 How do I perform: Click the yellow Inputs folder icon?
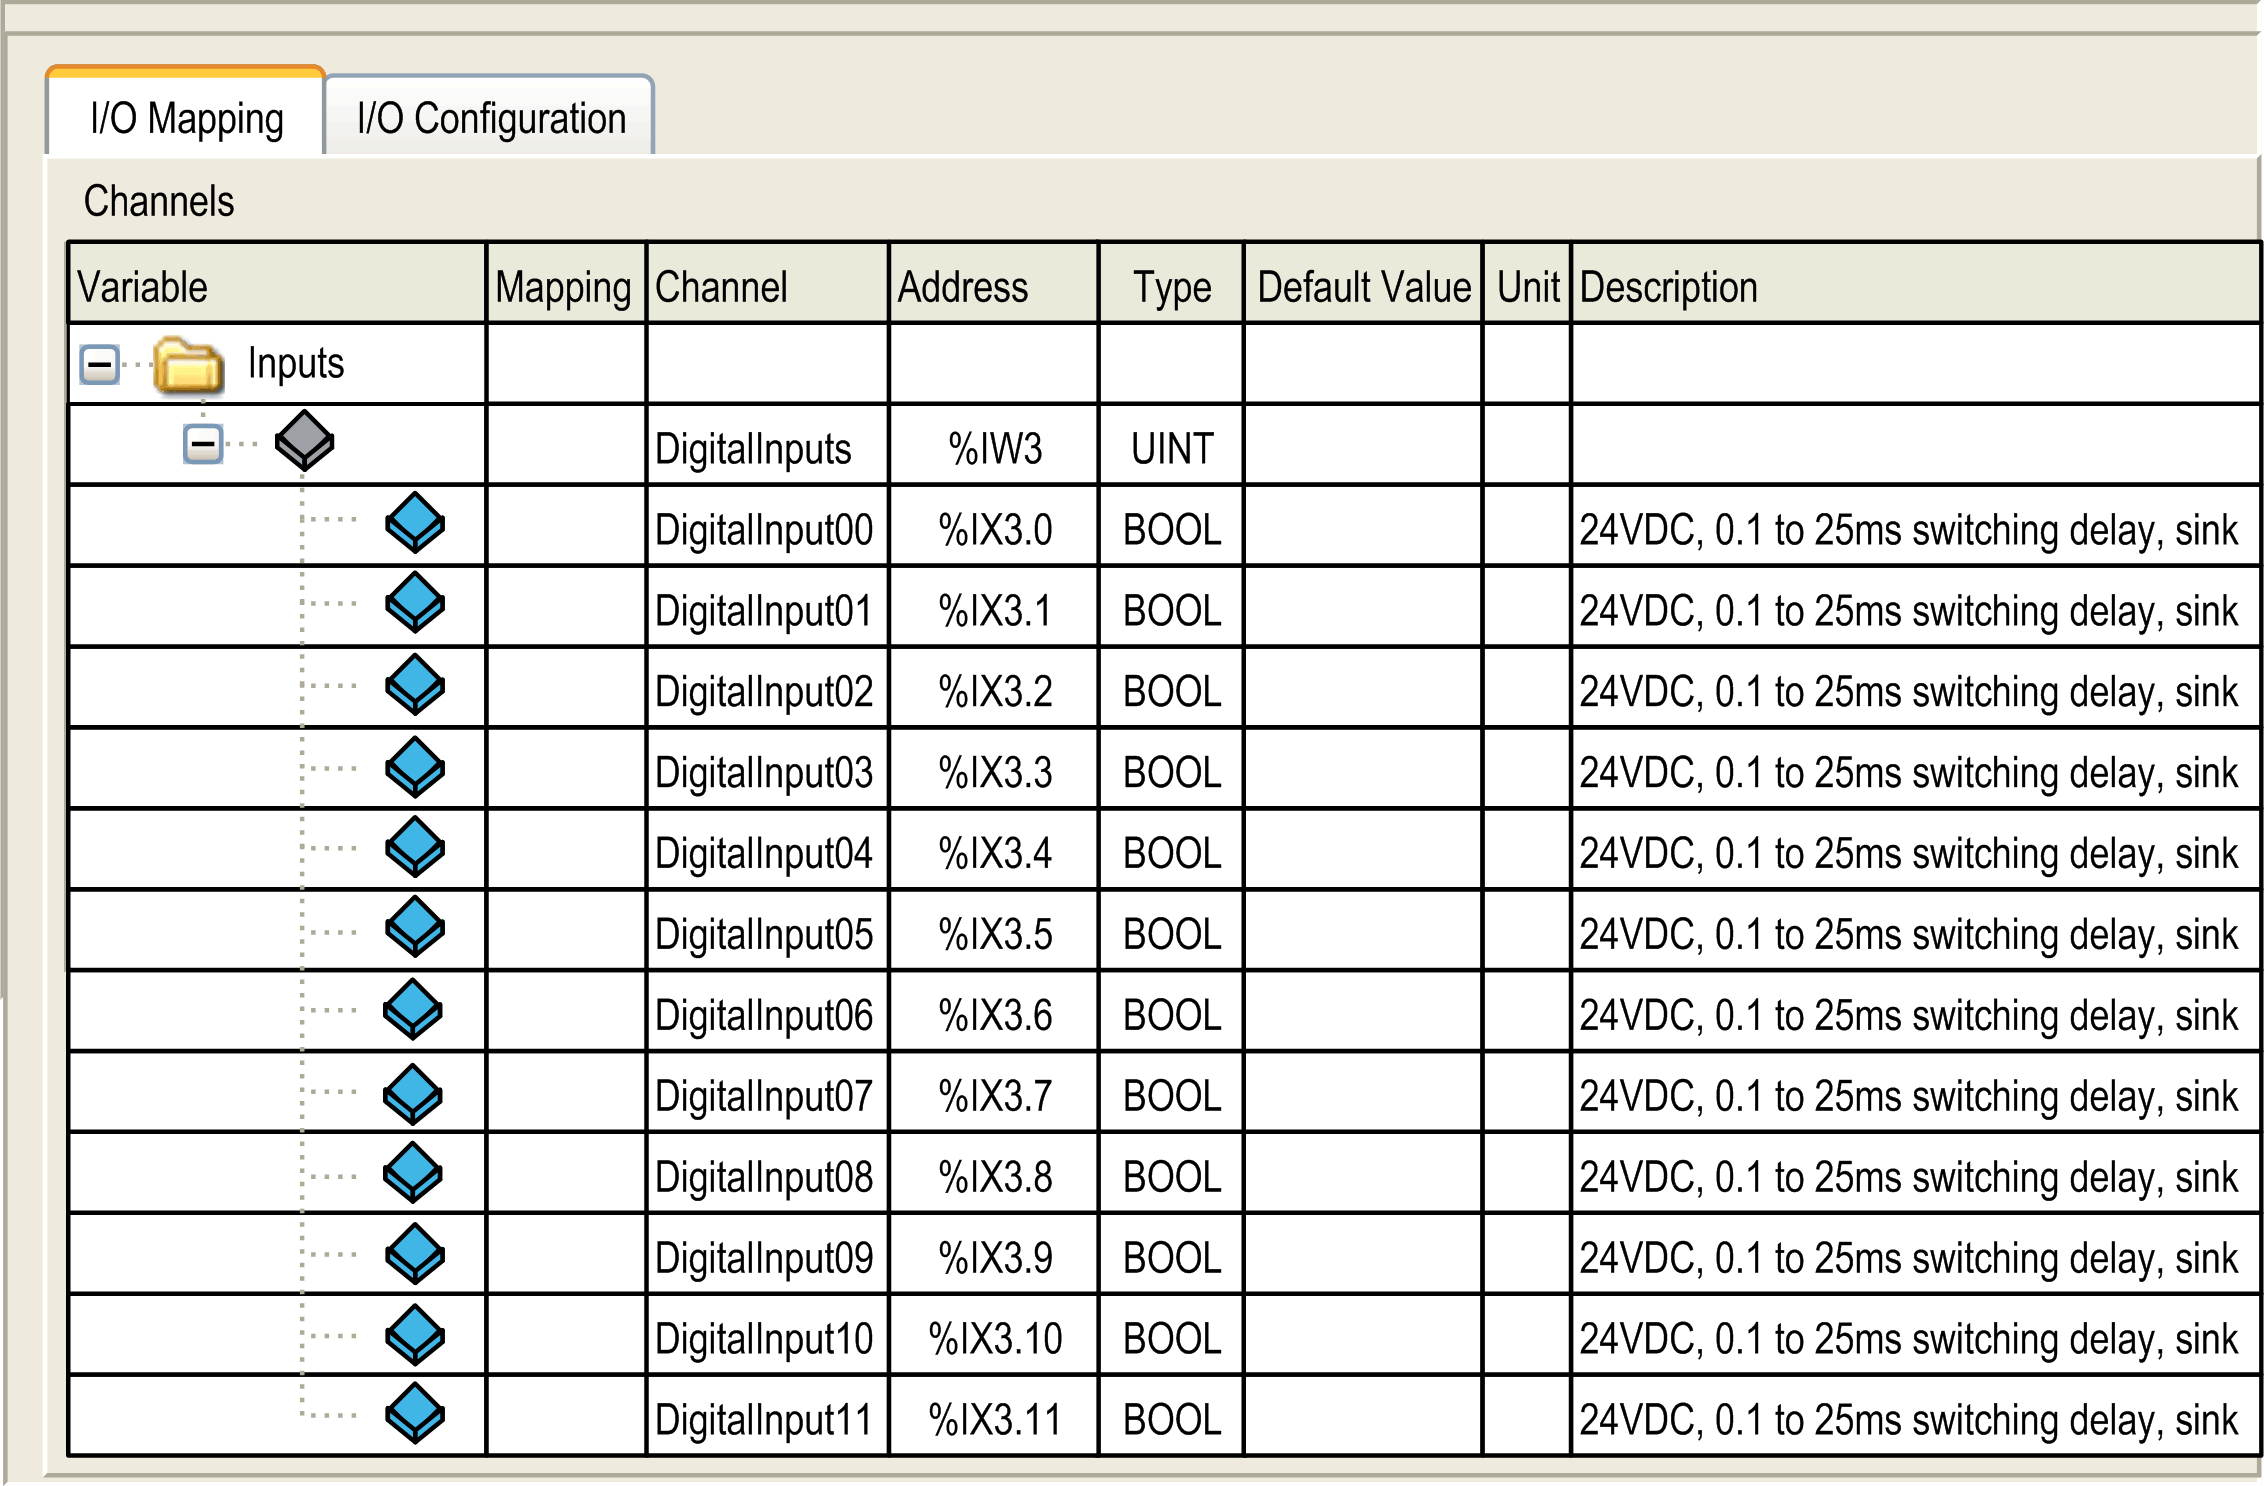click(x=188, y=364)
